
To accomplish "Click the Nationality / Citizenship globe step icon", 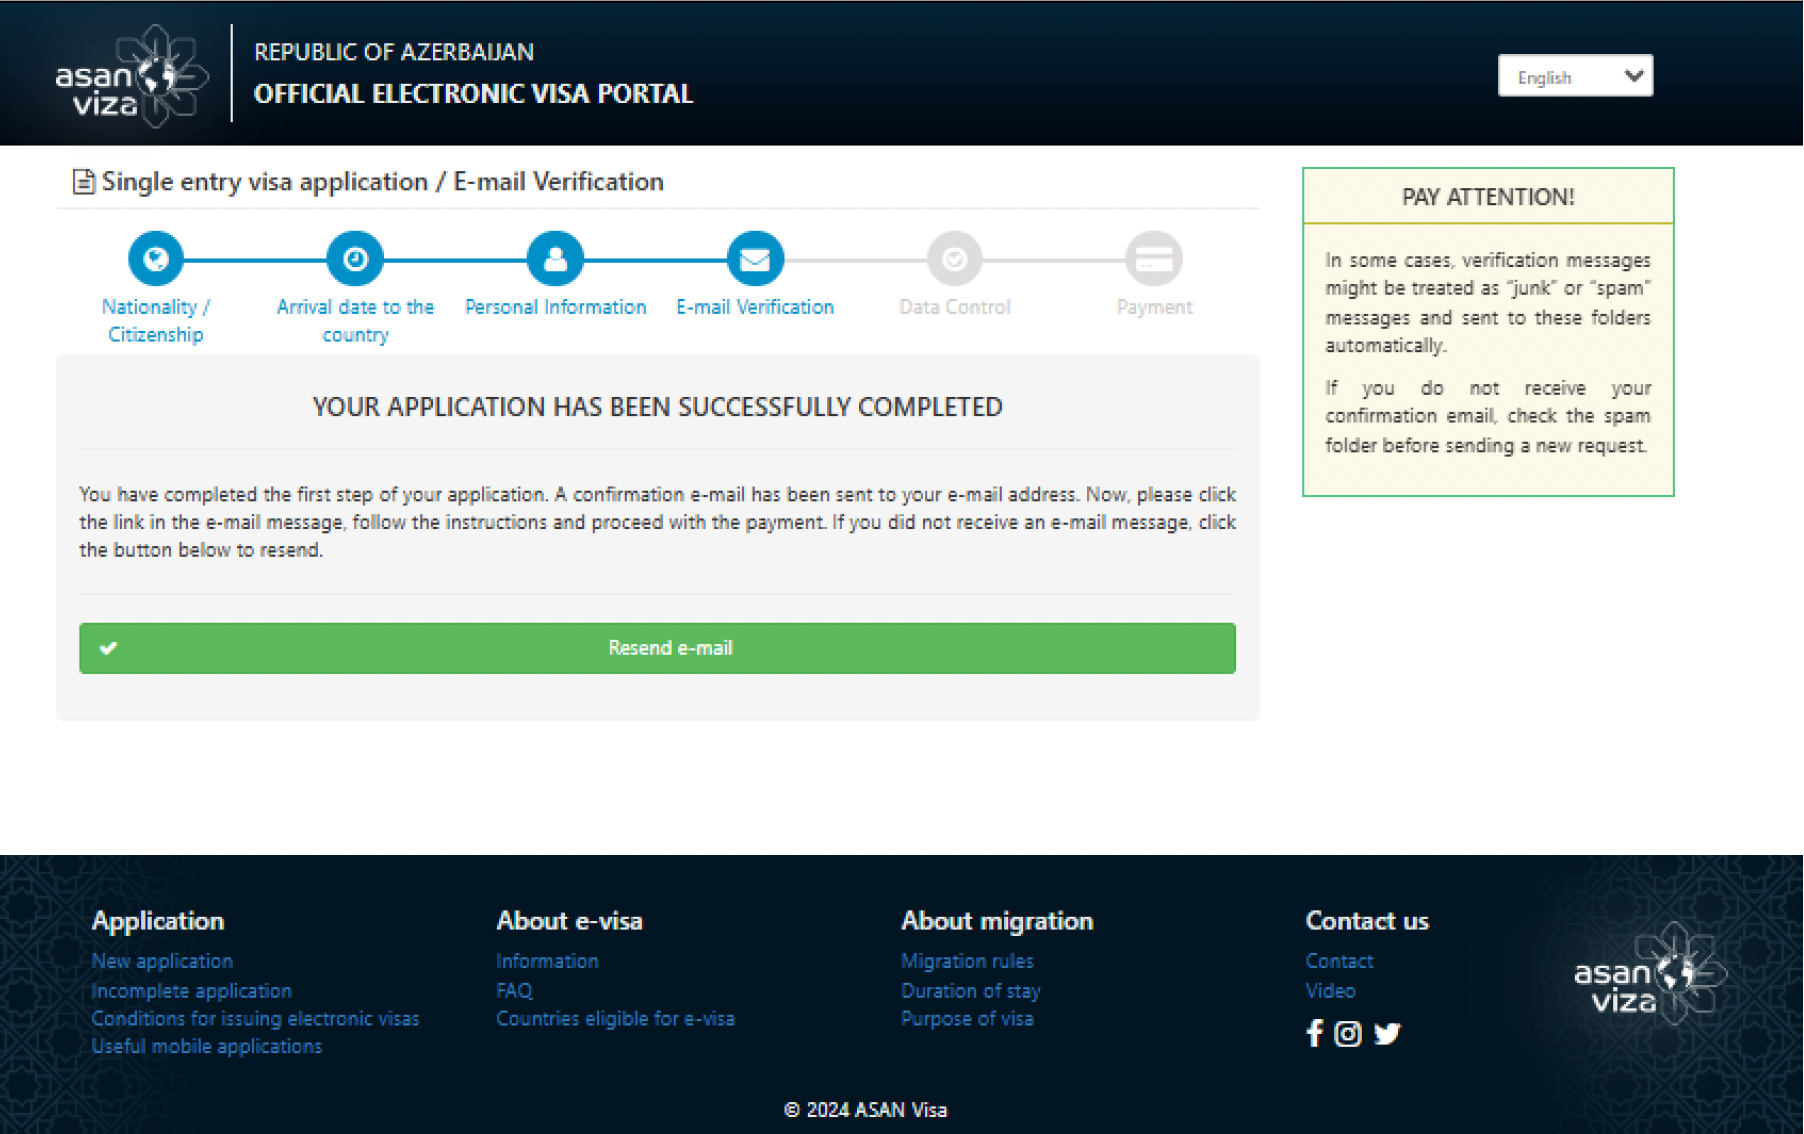I will pos(155,259).
